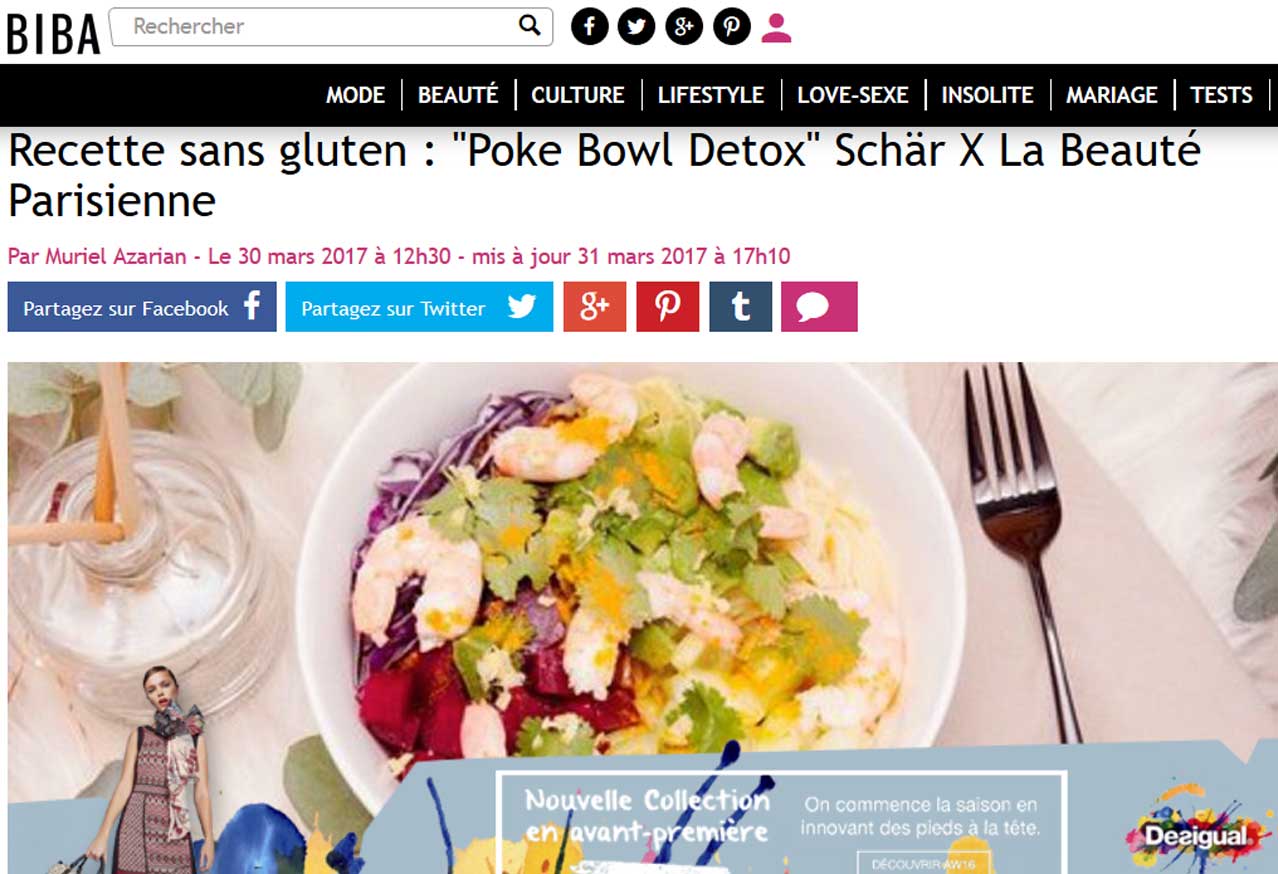Share via red Pinterest button

[x=668, y=307]
